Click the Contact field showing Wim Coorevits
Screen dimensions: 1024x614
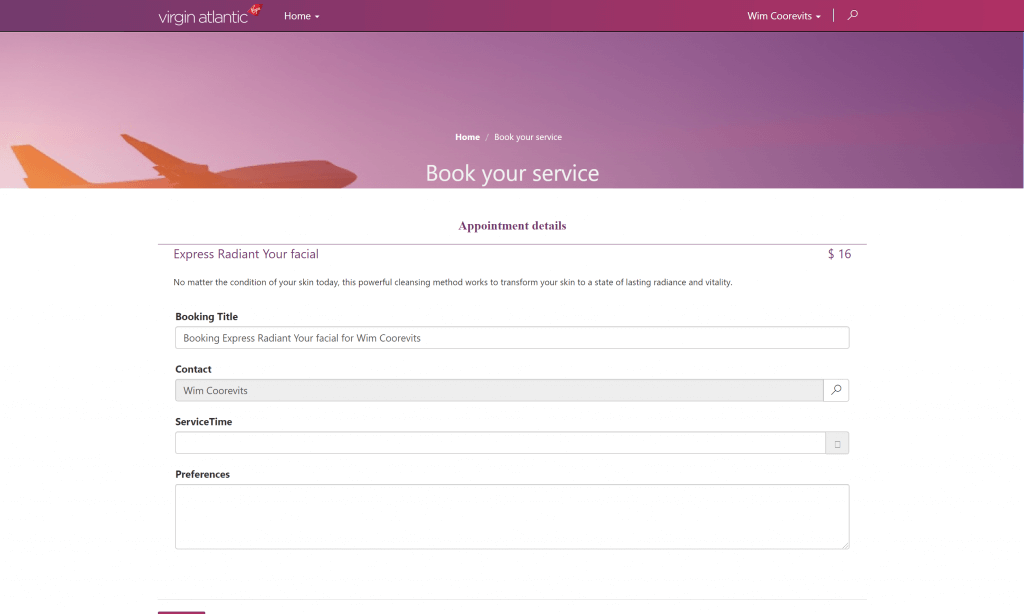(498, 391)
